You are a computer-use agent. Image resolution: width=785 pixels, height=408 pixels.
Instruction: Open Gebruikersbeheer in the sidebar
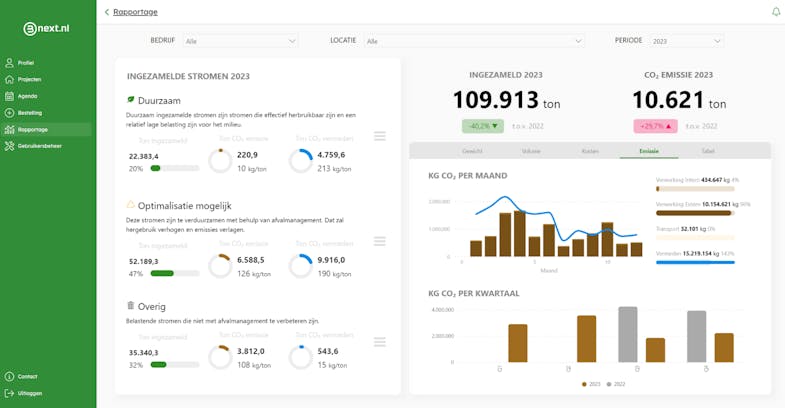click(x=34, y=146)
